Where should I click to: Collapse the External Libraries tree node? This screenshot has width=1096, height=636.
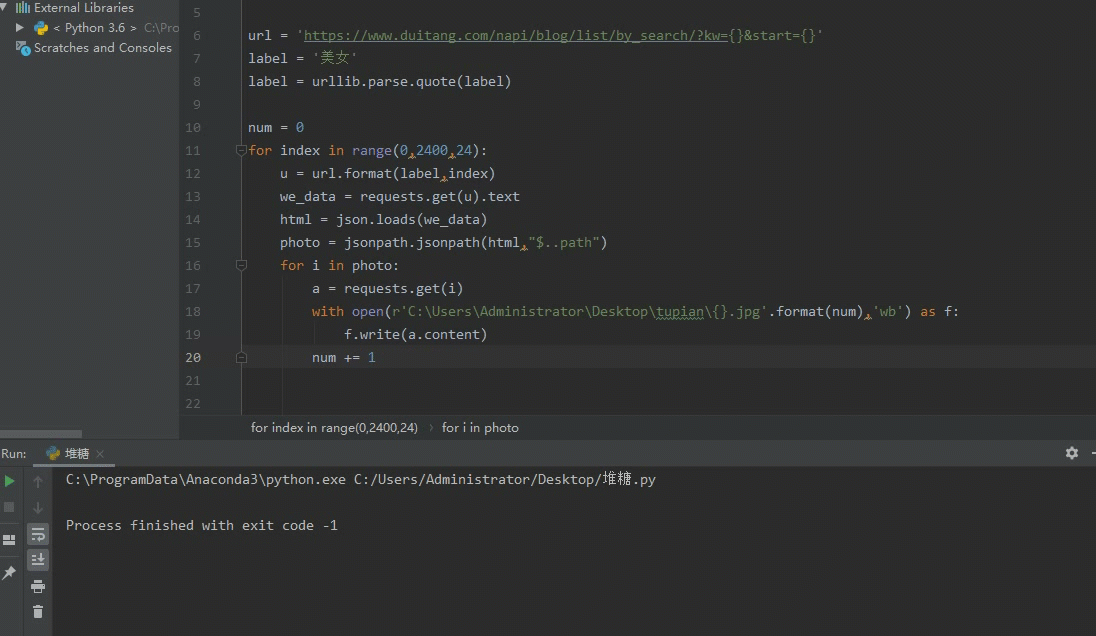(x=4, y=7)
